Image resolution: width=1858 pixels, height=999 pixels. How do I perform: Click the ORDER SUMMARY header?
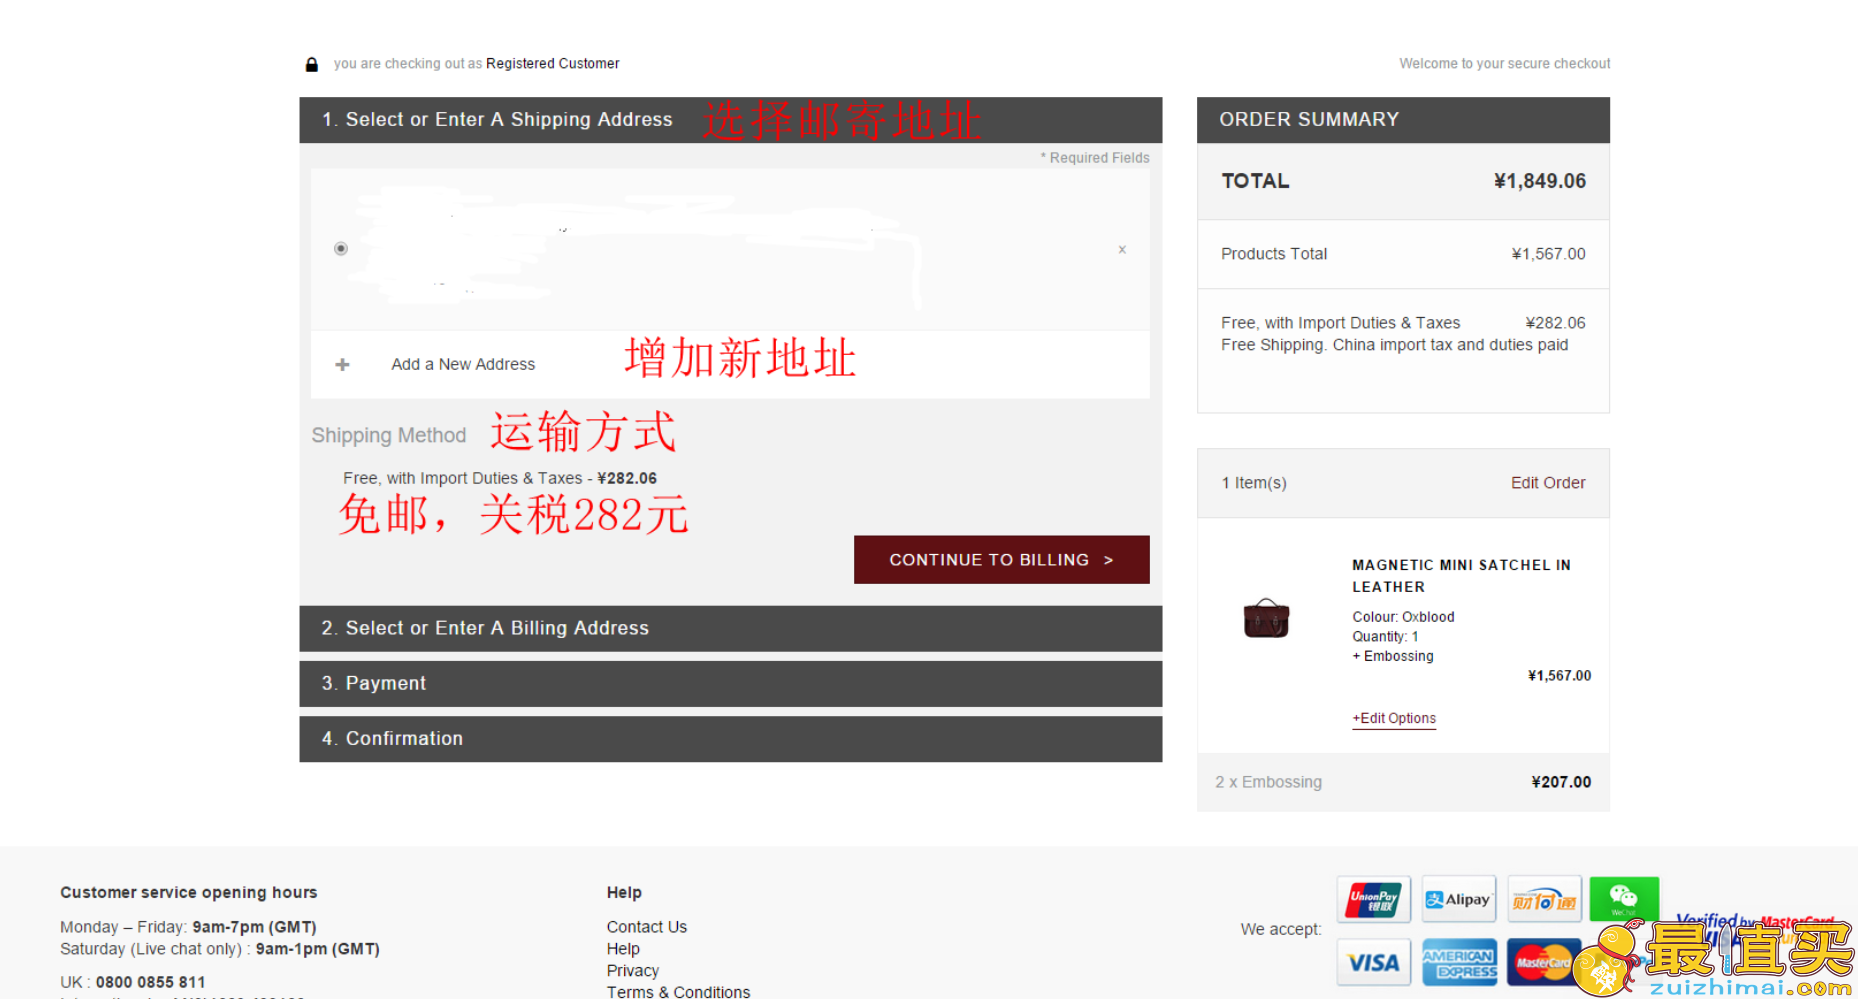(1403, 120)
